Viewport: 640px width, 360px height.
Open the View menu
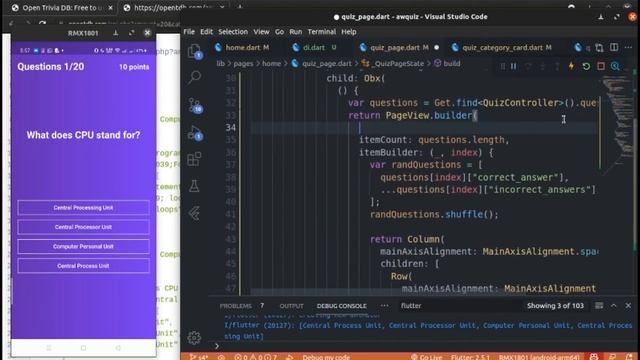(261, 32)
